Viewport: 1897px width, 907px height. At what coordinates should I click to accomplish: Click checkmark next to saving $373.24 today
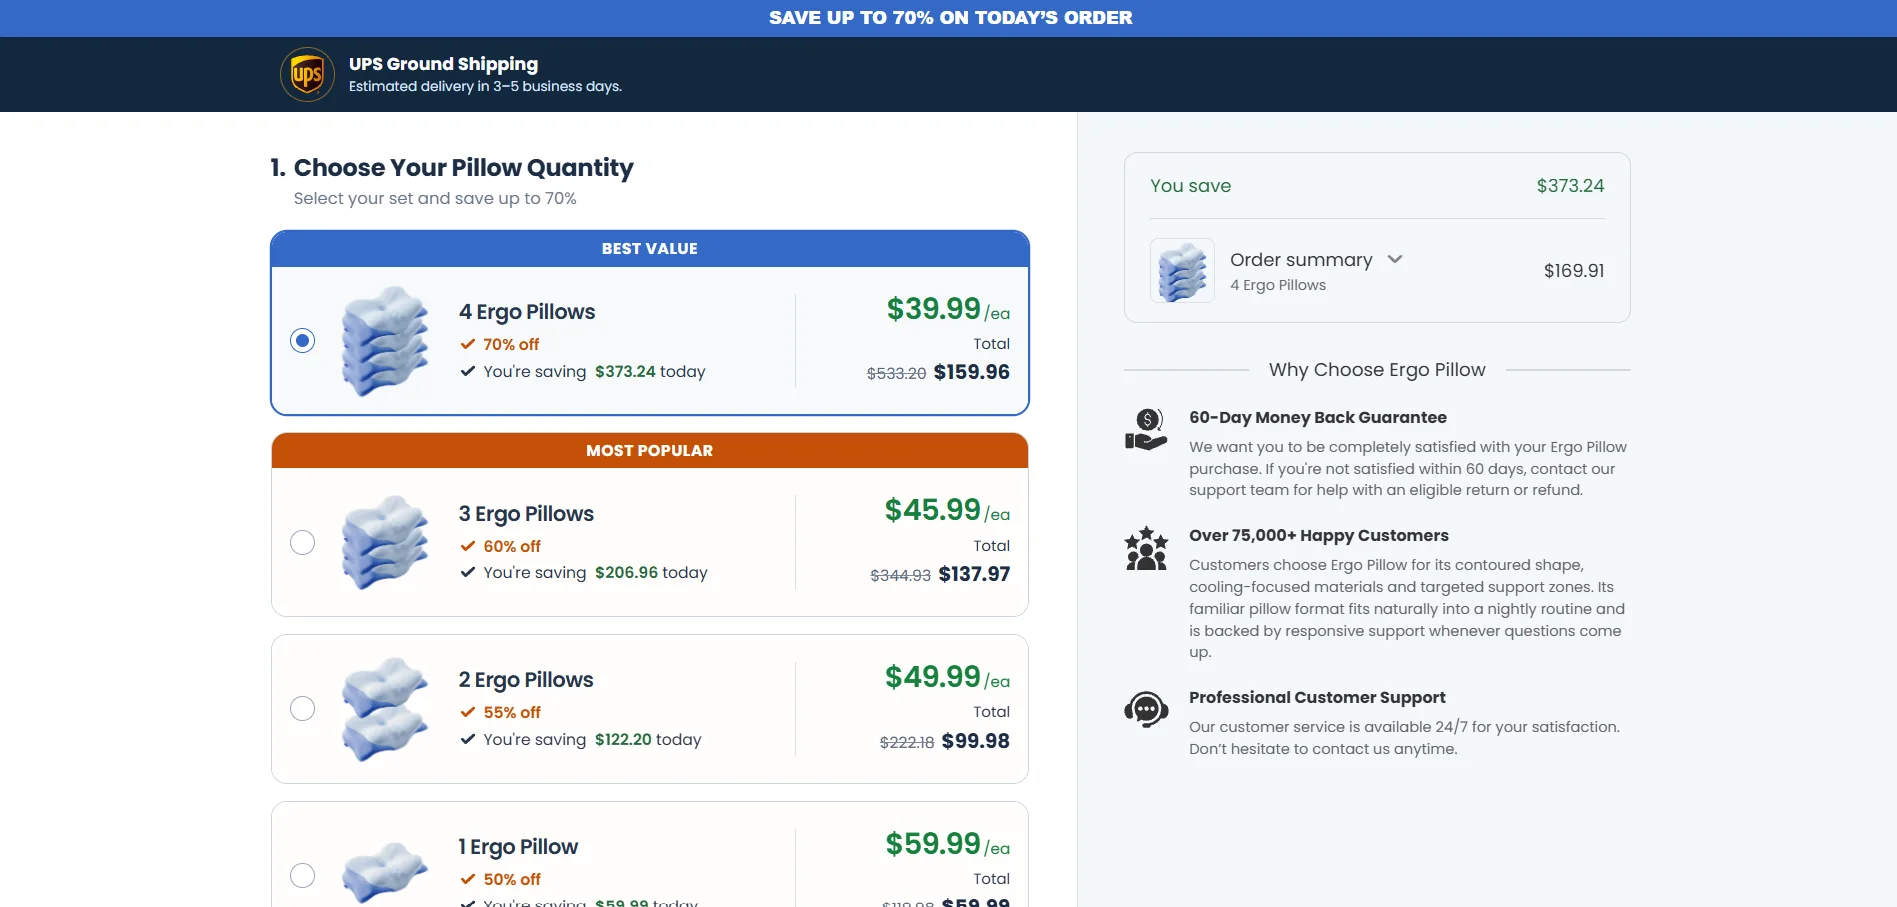(467, 371)
